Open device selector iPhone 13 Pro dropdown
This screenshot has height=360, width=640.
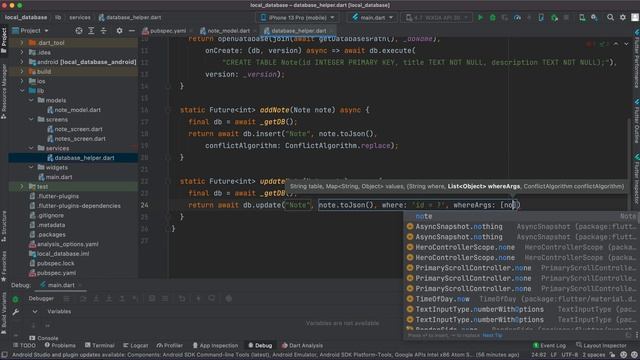tap(298, 18)
